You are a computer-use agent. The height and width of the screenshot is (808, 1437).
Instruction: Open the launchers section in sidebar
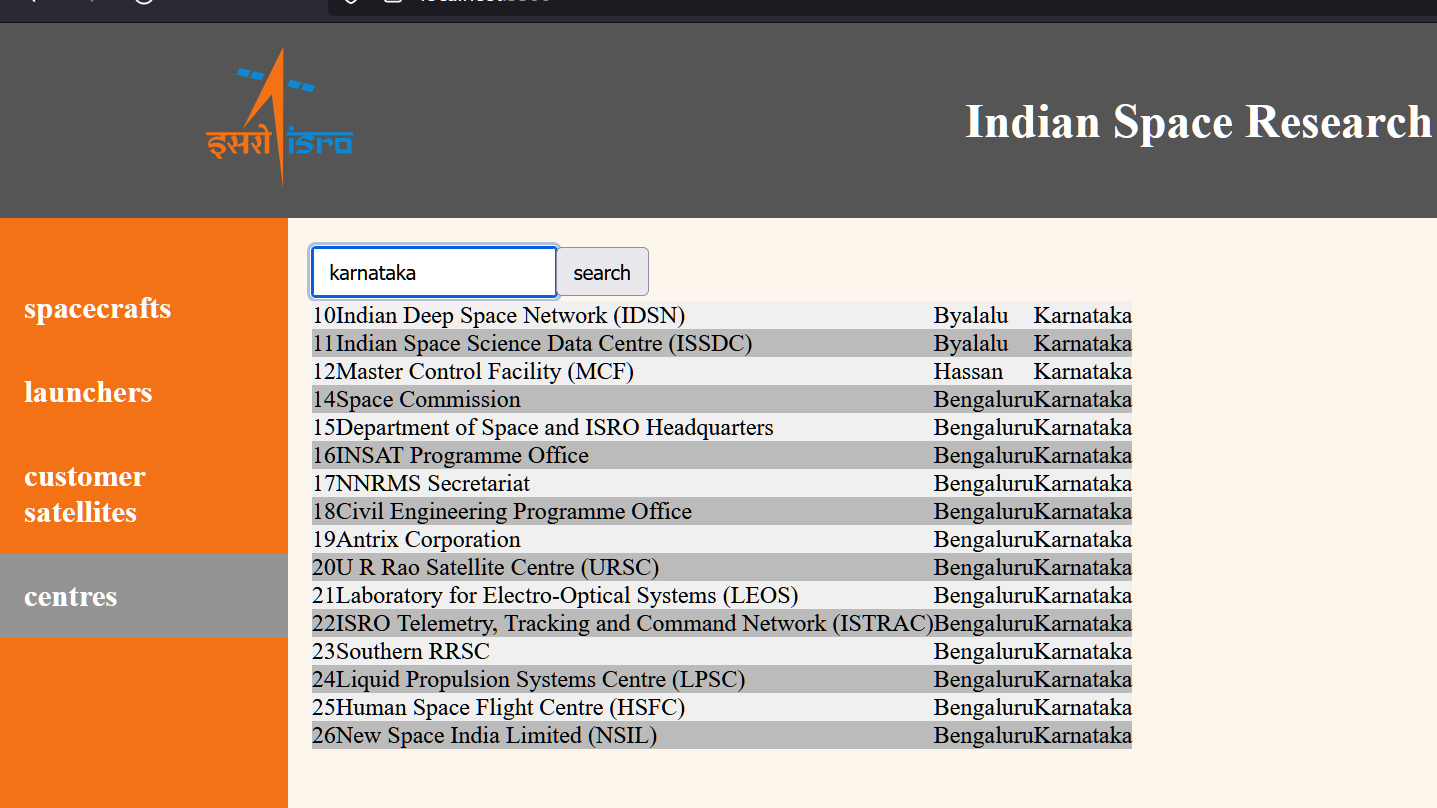point(88,392)
